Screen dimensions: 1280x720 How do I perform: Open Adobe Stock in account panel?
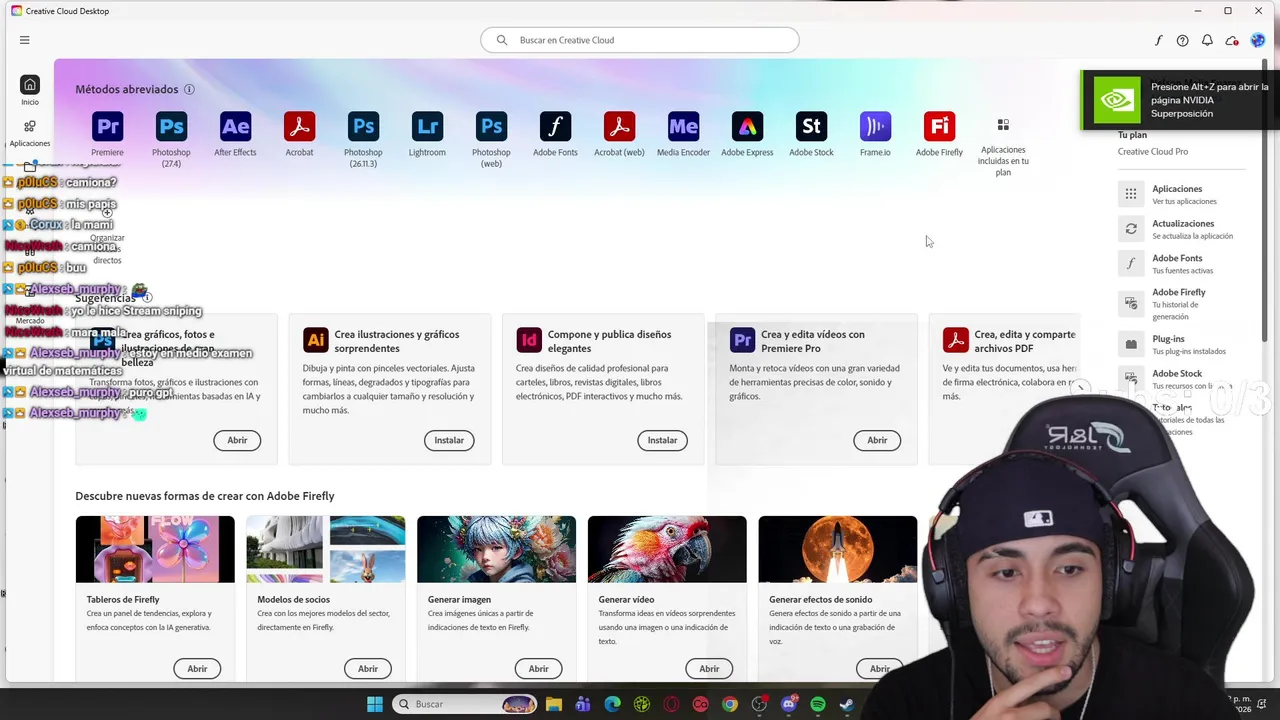(1180, 379)
